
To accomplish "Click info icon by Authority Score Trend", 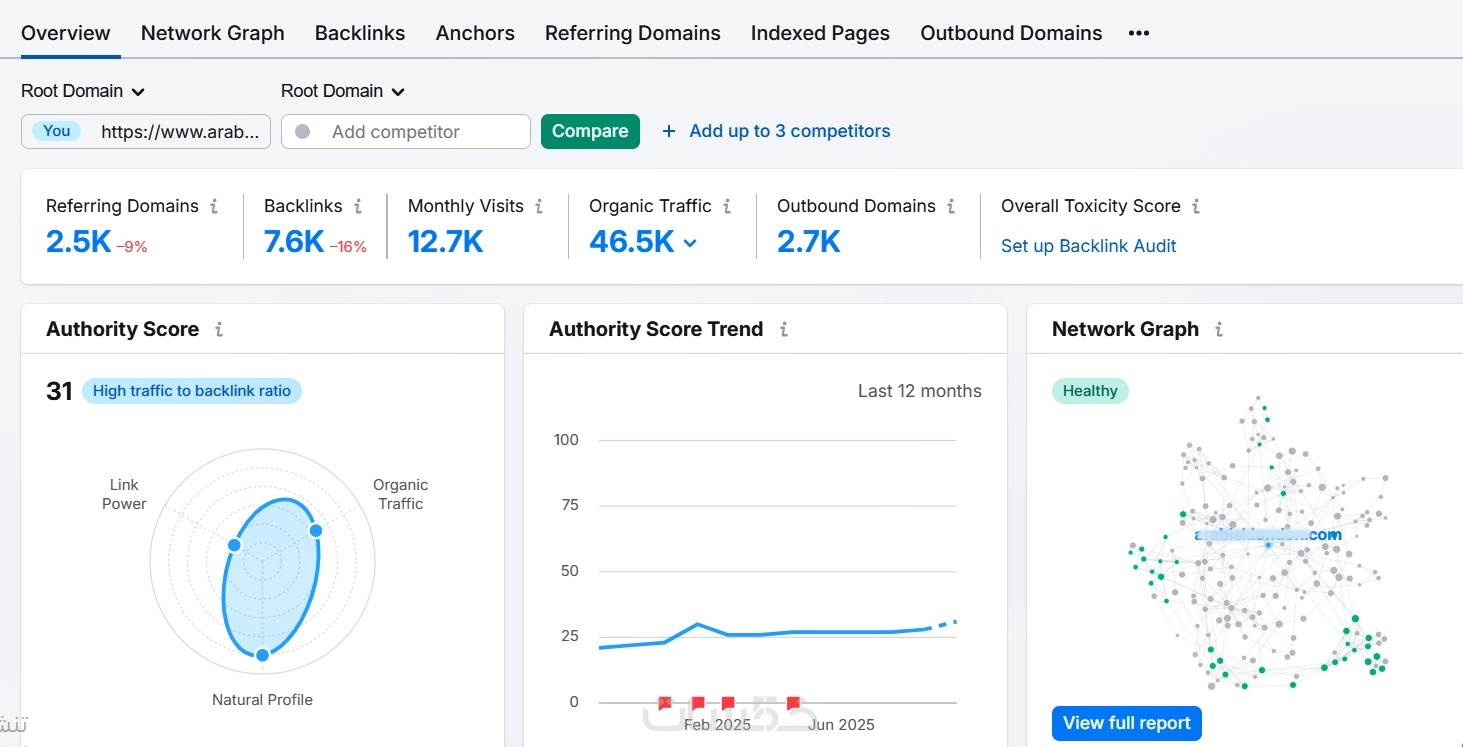I will [x=784, y=329].
